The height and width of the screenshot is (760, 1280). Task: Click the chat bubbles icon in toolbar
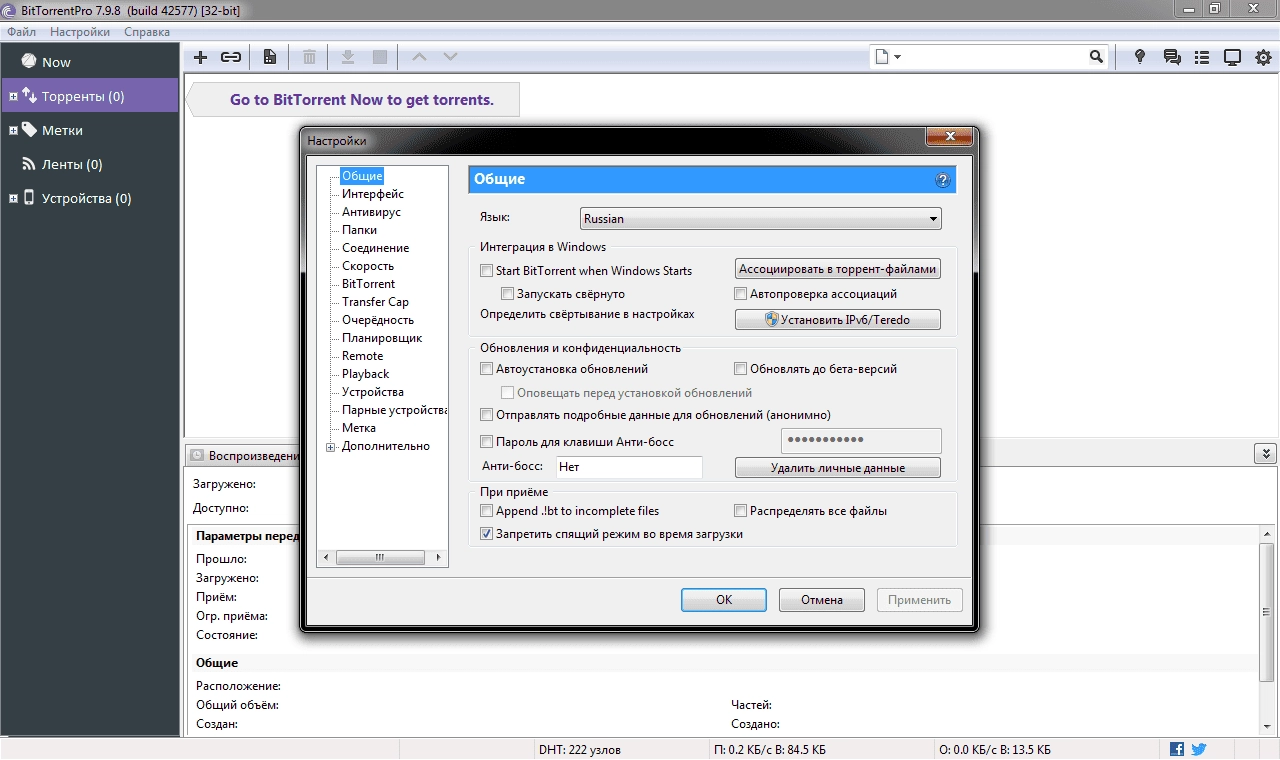pyautogui.click(x=1172, y=57)
